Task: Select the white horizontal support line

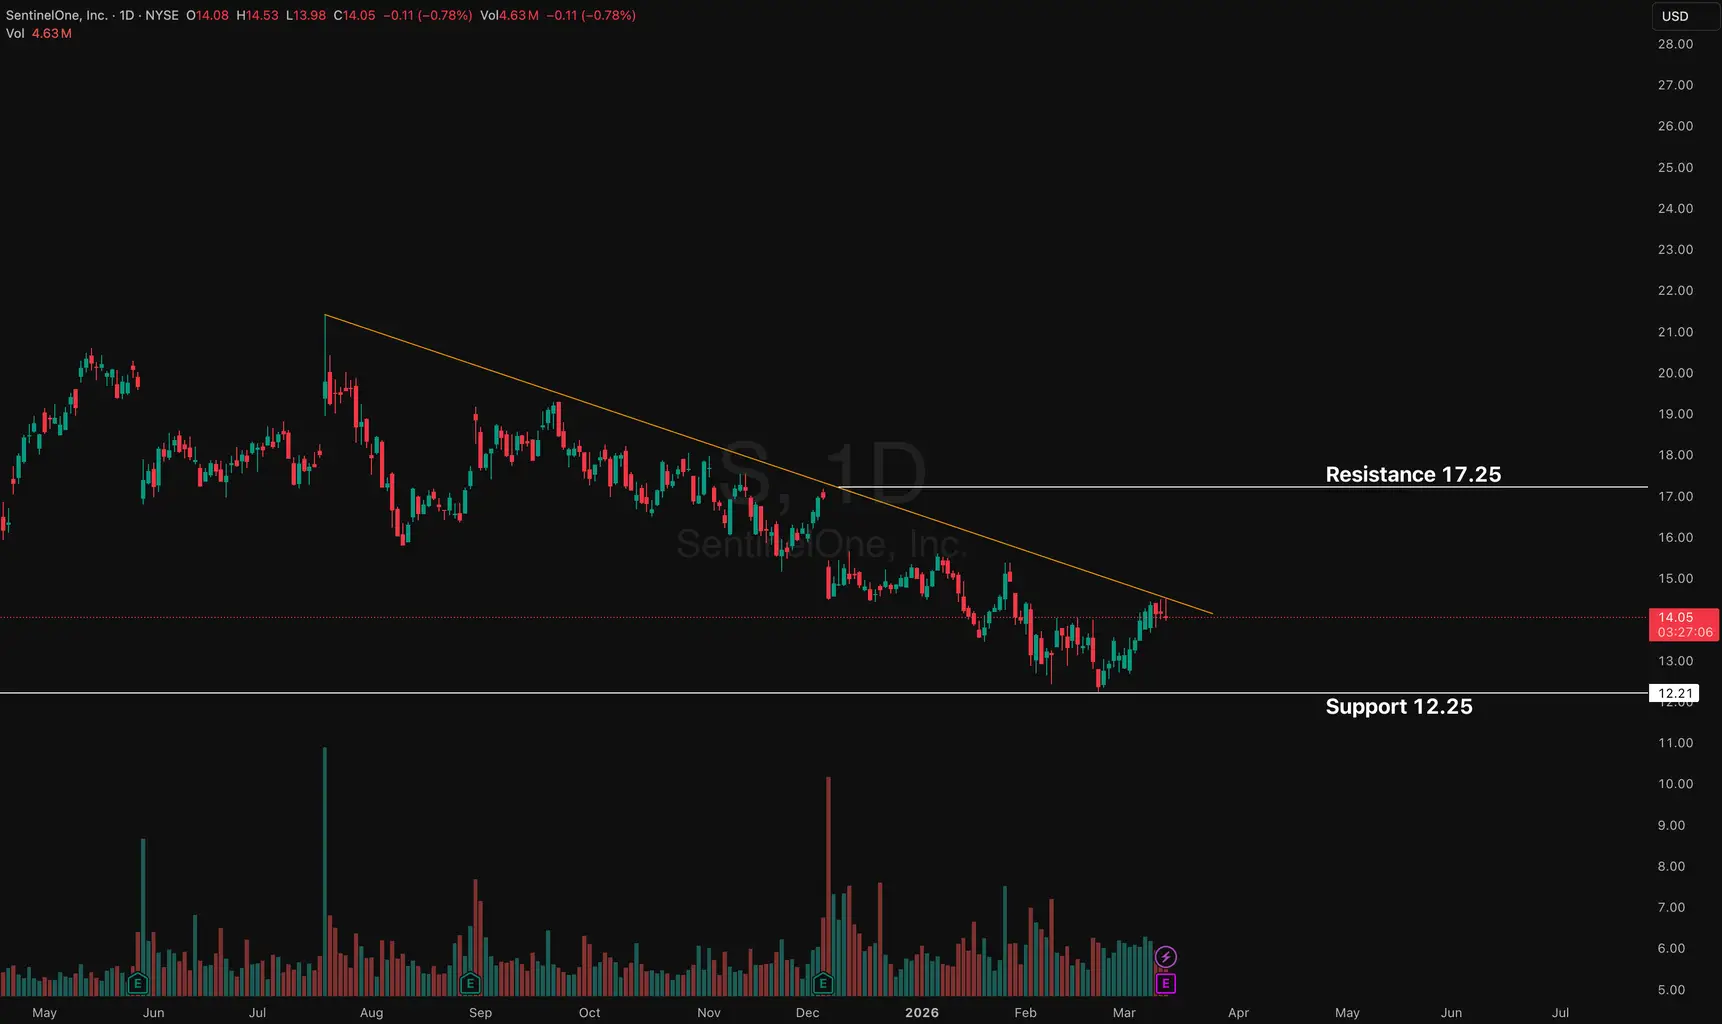Action: 600,693
